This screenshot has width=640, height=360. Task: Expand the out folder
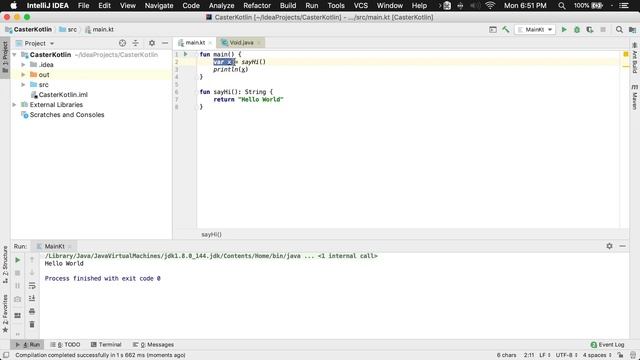23,75
